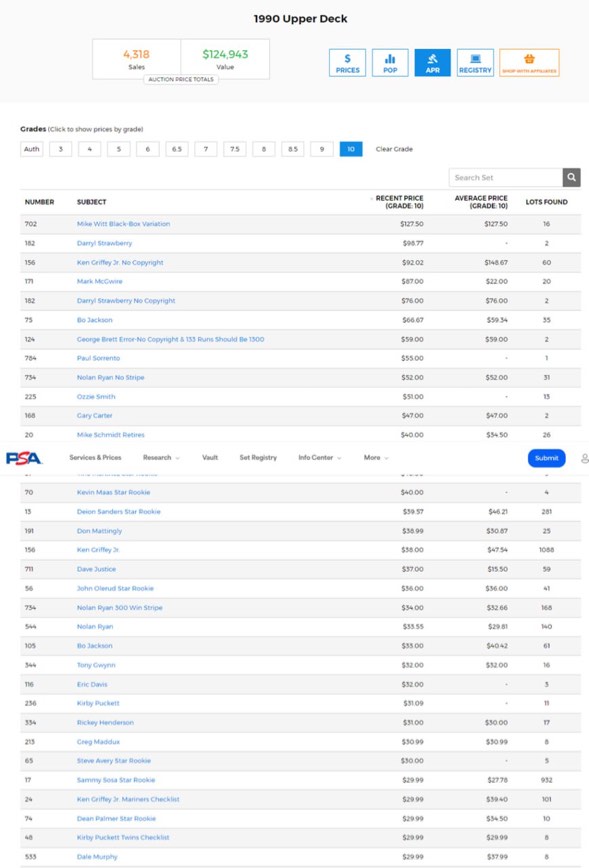Open Deion Sanders Star Rookie link
Viewport: 589px width, 868px height.
tap(118, 512)
